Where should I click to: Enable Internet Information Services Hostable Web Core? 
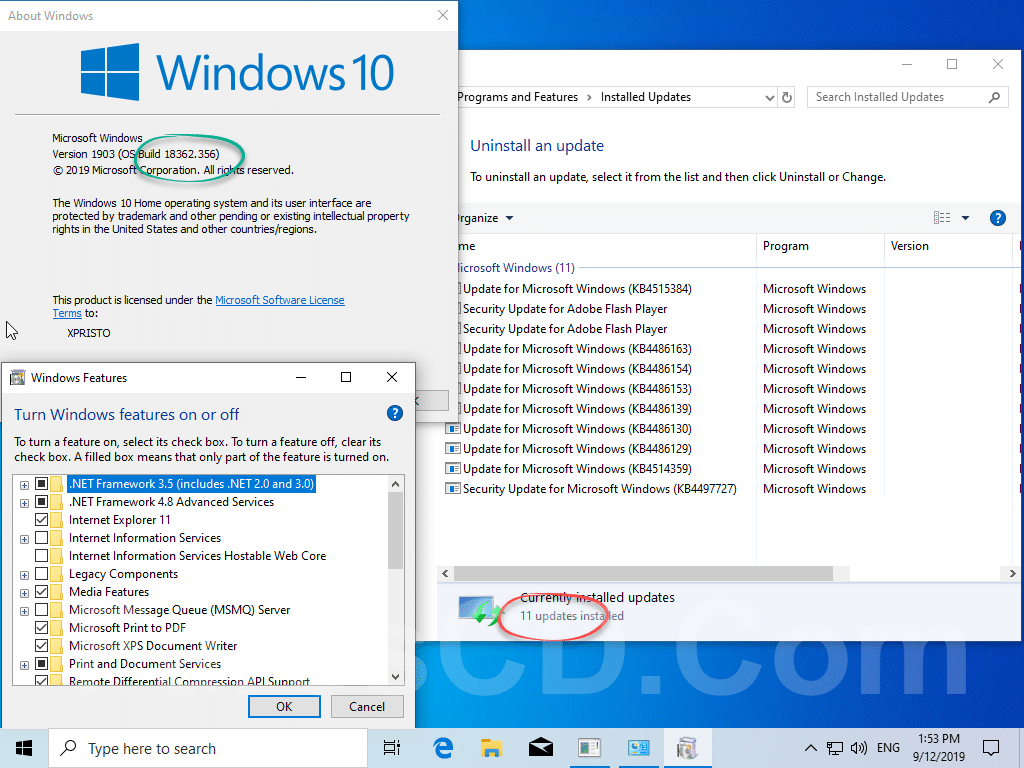click(41, 556)
